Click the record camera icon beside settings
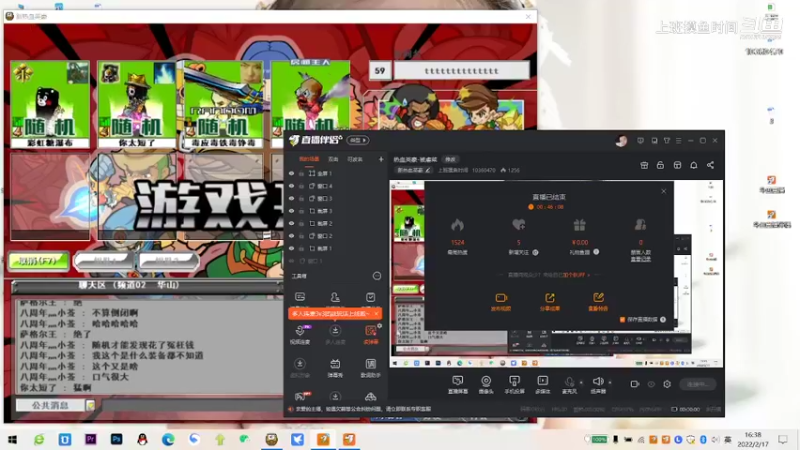Viewport: 800px width, 450px height. (x=635, y=384)
